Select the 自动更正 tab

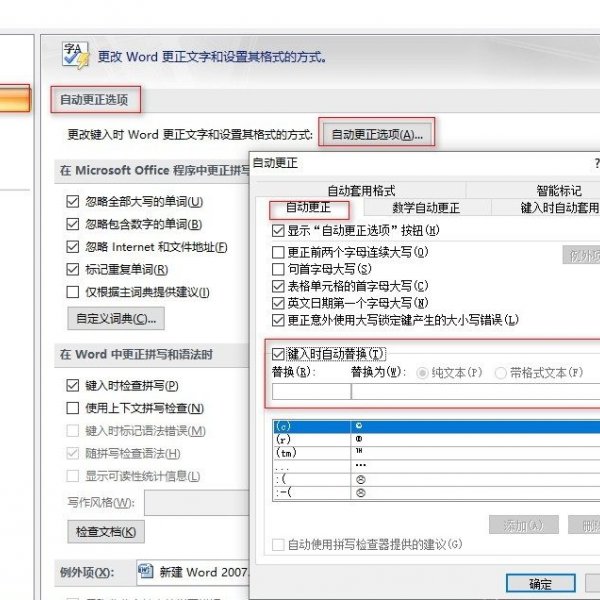(310, 208)
